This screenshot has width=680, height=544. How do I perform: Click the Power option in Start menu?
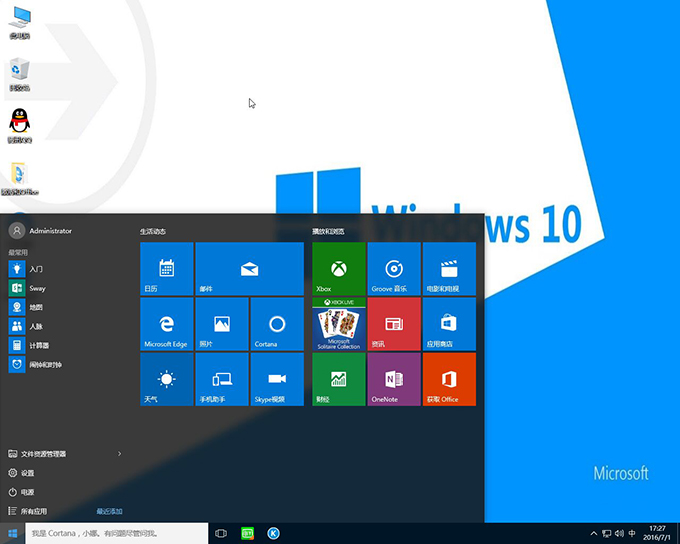(x=28, y=492)
